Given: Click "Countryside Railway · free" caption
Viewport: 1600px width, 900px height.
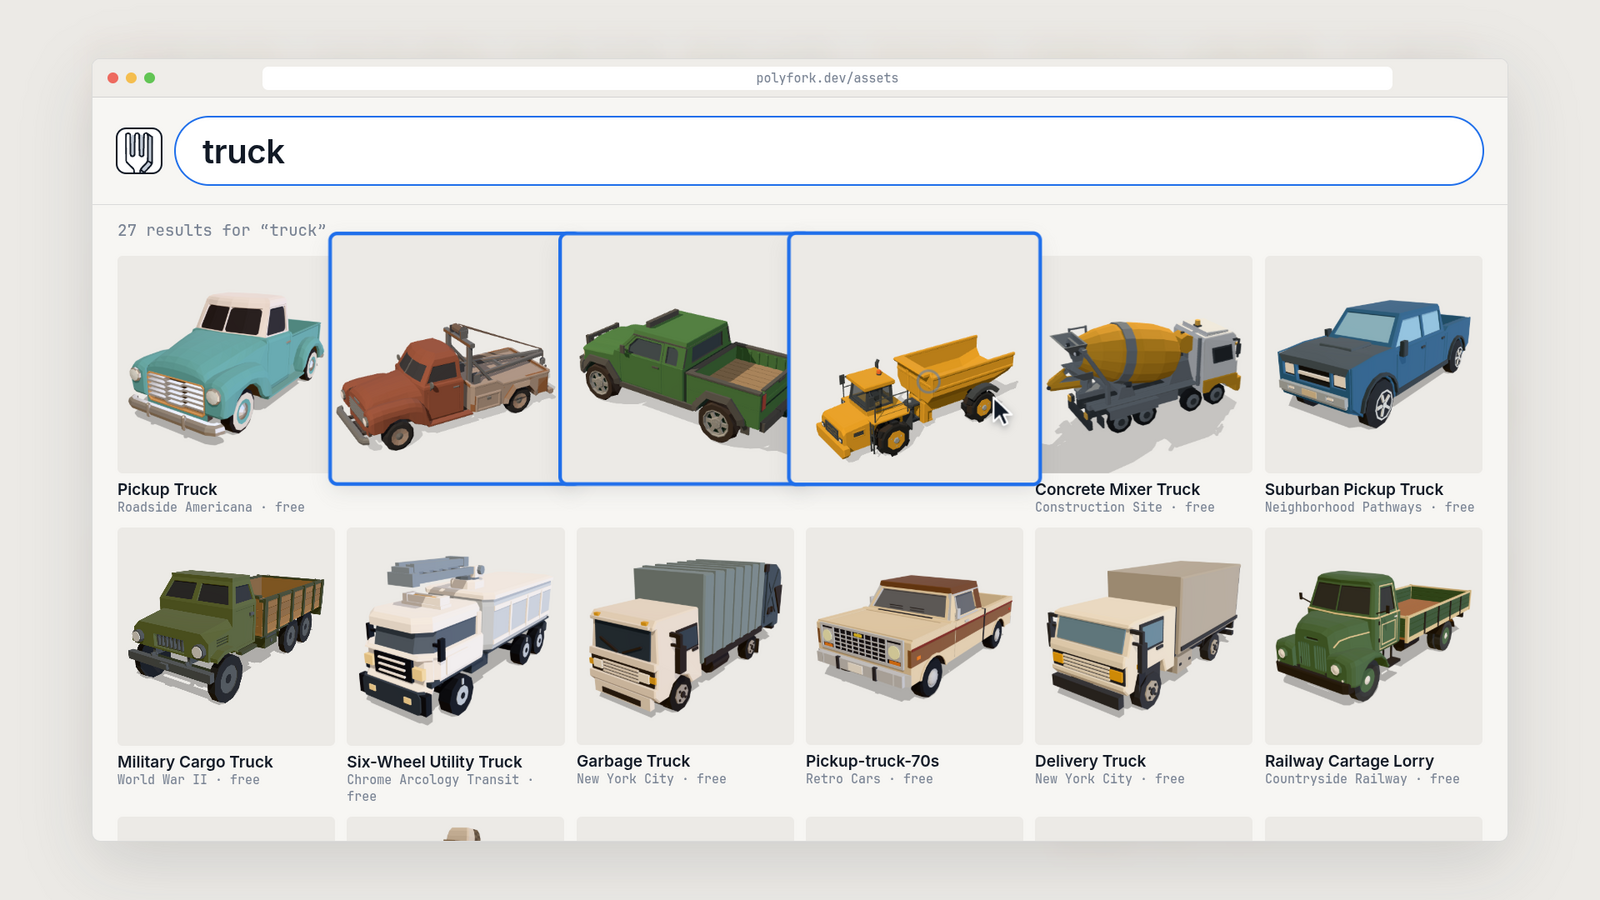Looking at the screenshot, I should (x=1362, y=779).
